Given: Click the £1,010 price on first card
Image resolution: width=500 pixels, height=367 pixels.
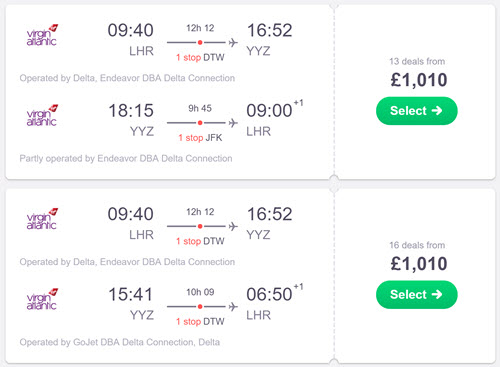Looking at the screenshot, I should pyautogui.click(x=419, y=80).
